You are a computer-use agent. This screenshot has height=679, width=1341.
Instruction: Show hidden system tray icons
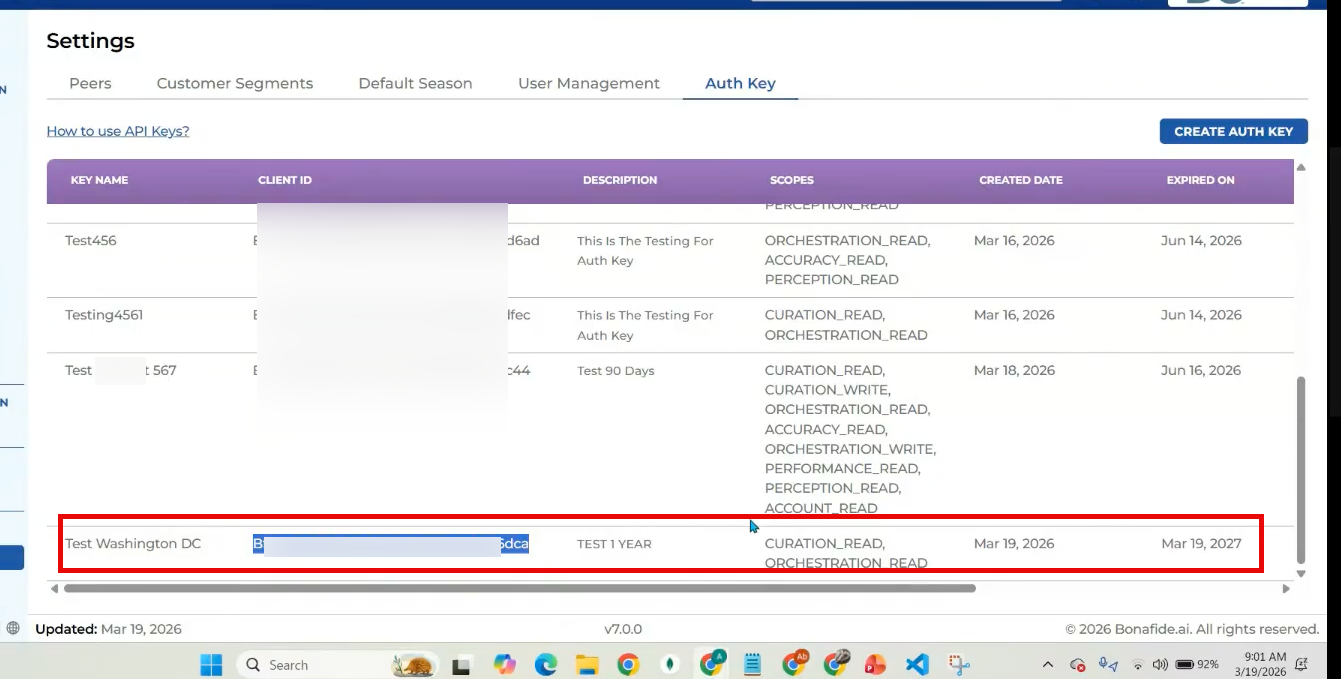tap(1048, 665)
